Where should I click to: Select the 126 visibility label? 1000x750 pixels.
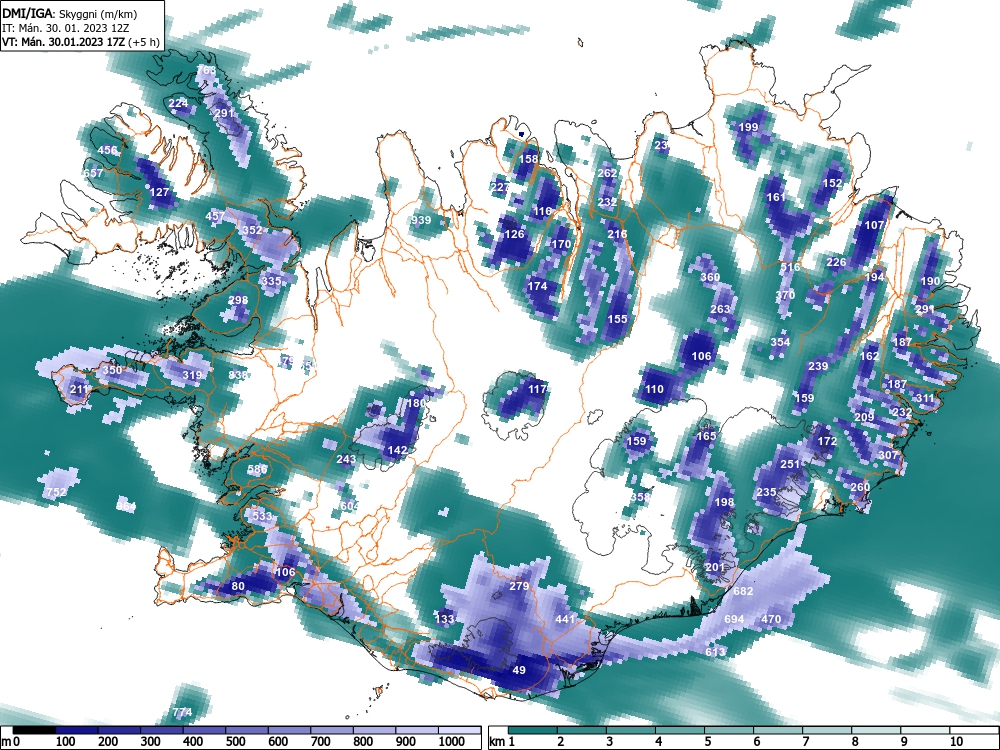tap(514, 235)
